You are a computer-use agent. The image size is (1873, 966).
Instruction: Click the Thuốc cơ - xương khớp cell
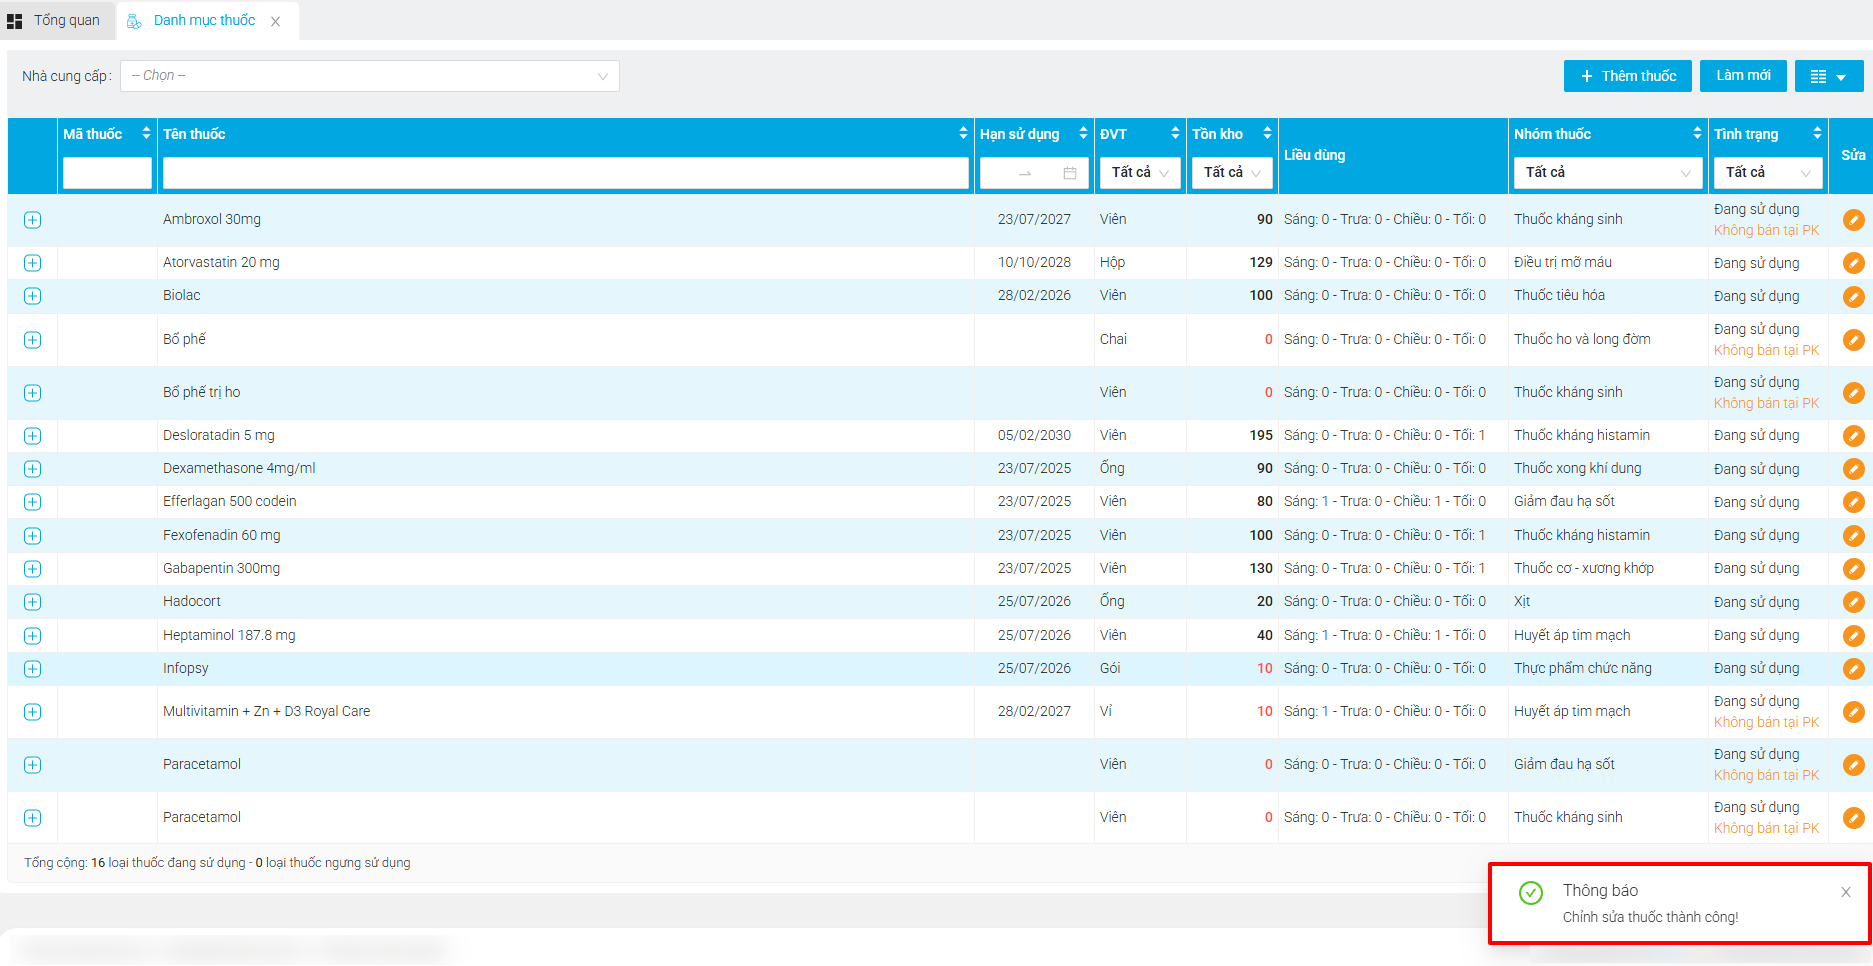(1584, 568)
